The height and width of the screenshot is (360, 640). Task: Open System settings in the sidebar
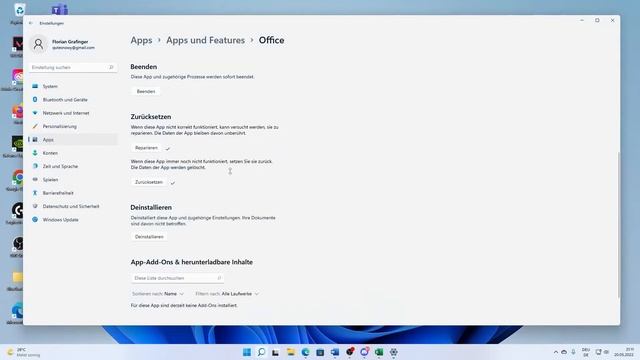[x=73, y=86]
